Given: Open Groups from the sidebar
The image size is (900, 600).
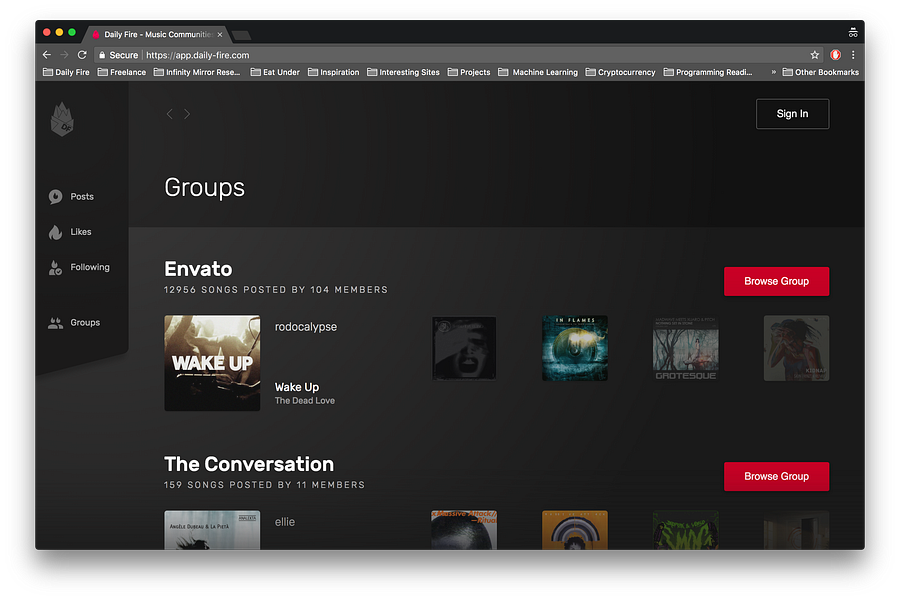Looking at the screenshot, I should tap(74, 323).
